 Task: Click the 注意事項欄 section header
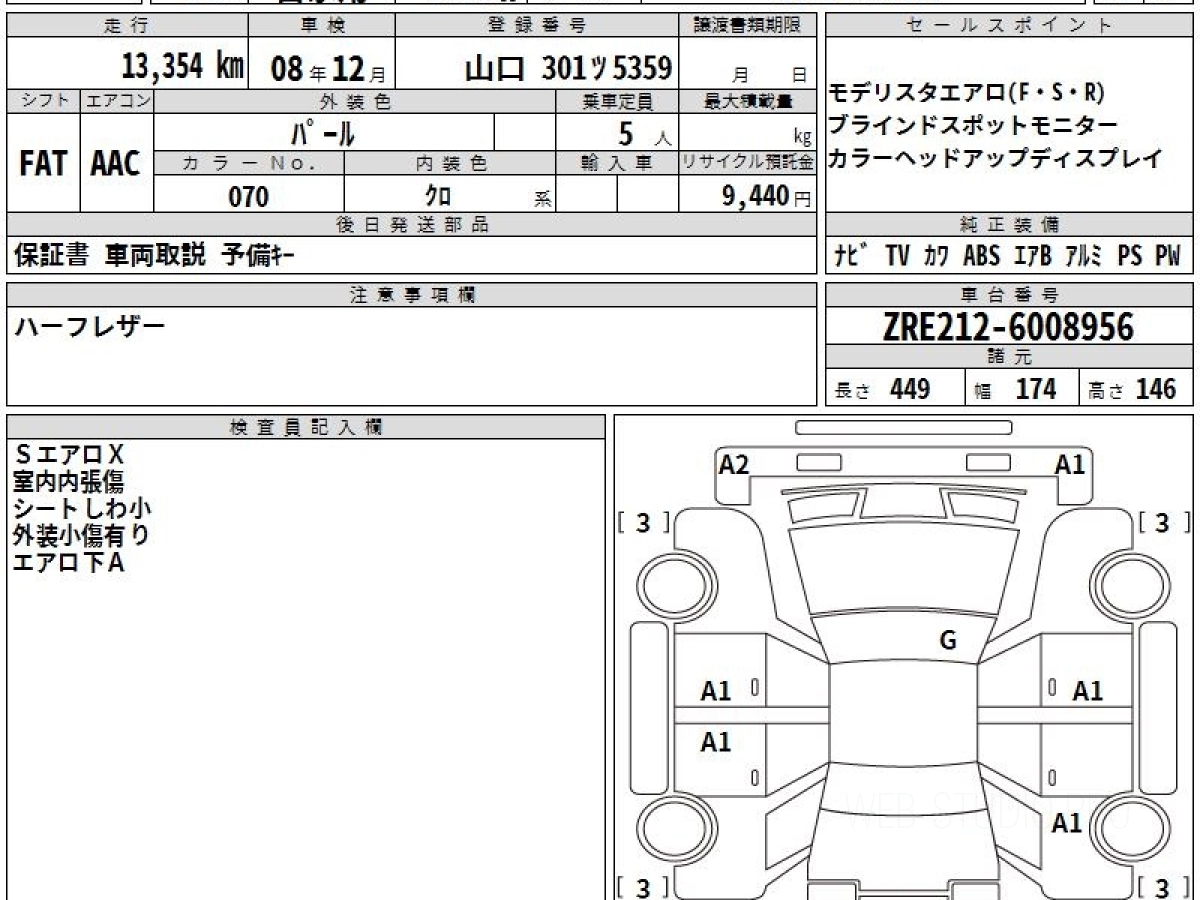click(411, 294)
